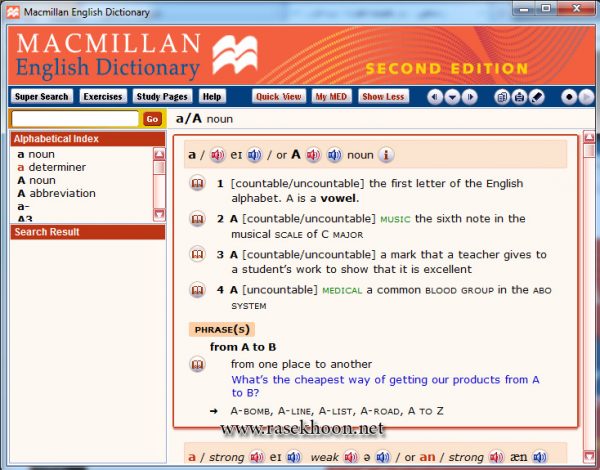This screenshot has width=600, height=470.
Task: Select the highlighter annotation icon
Action: tap(537, 97)
